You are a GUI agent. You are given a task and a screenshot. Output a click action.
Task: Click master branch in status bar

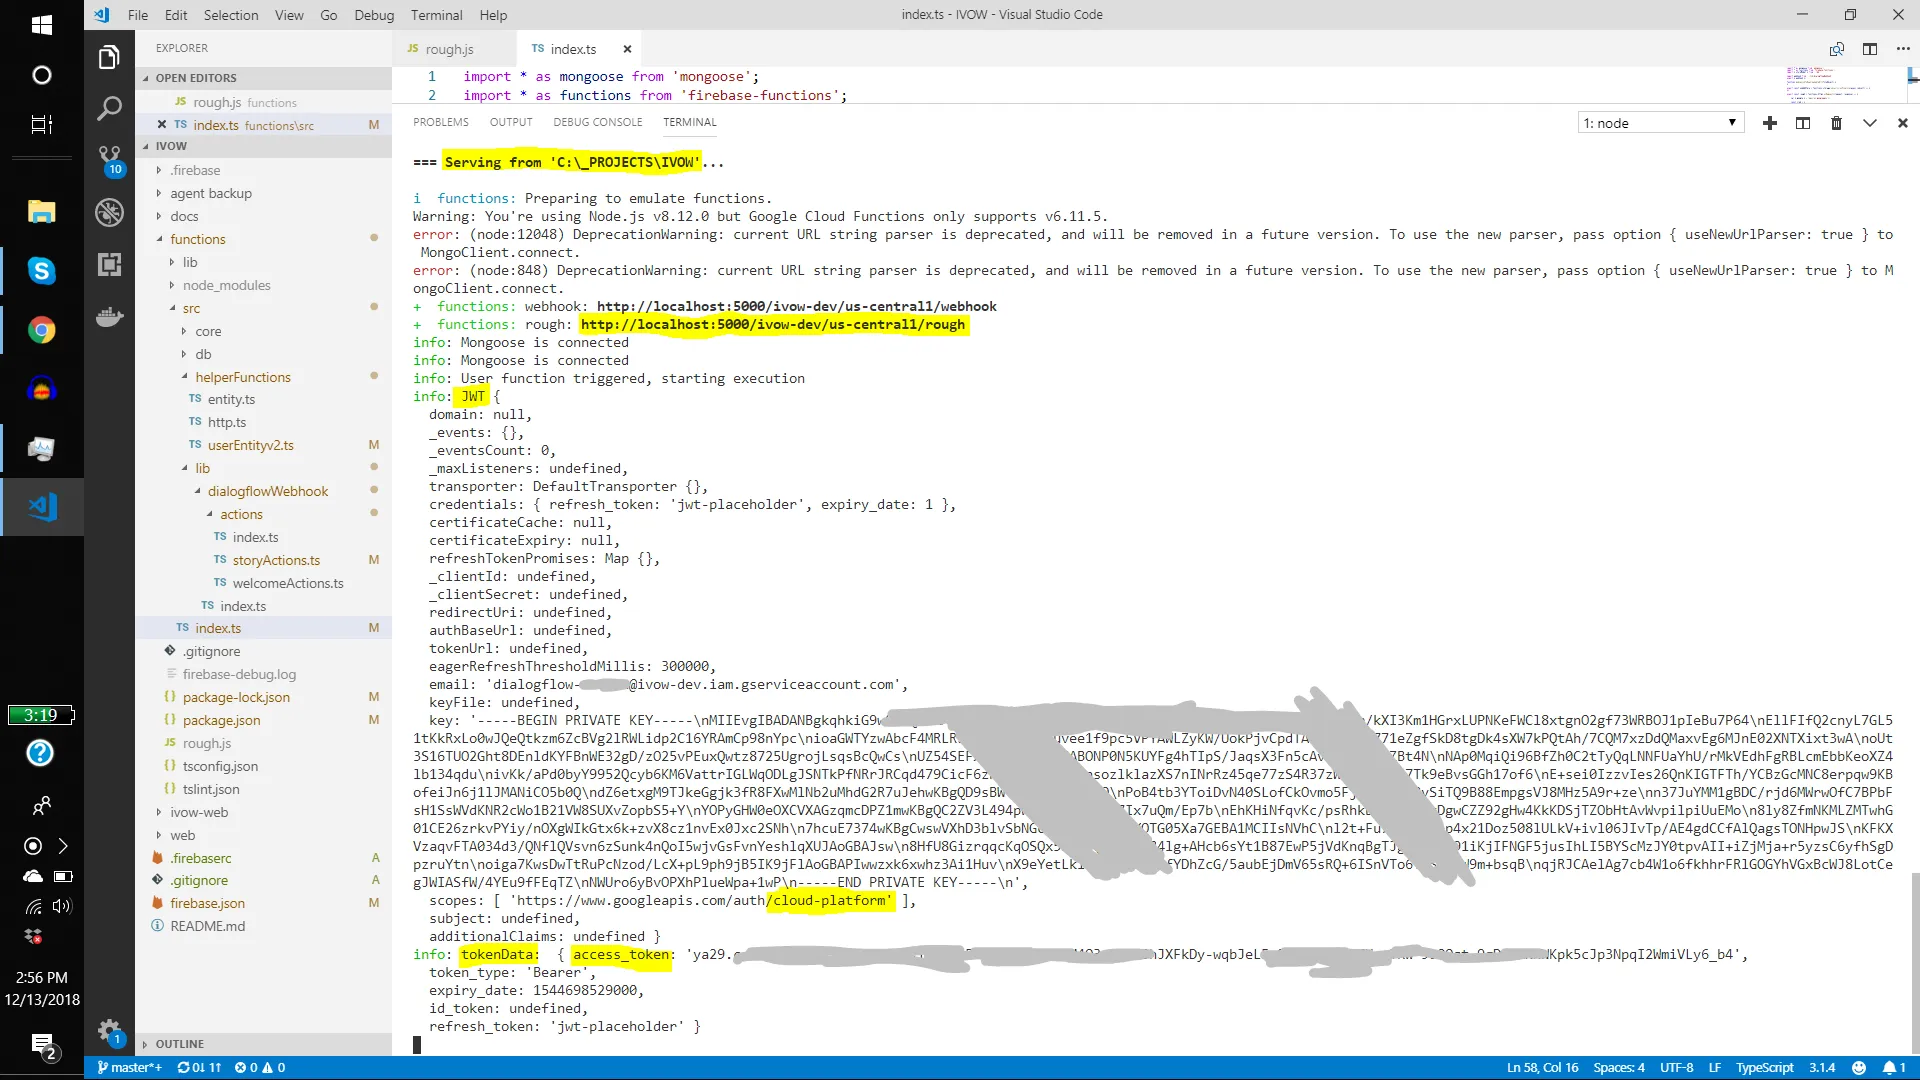point(129,1067)
